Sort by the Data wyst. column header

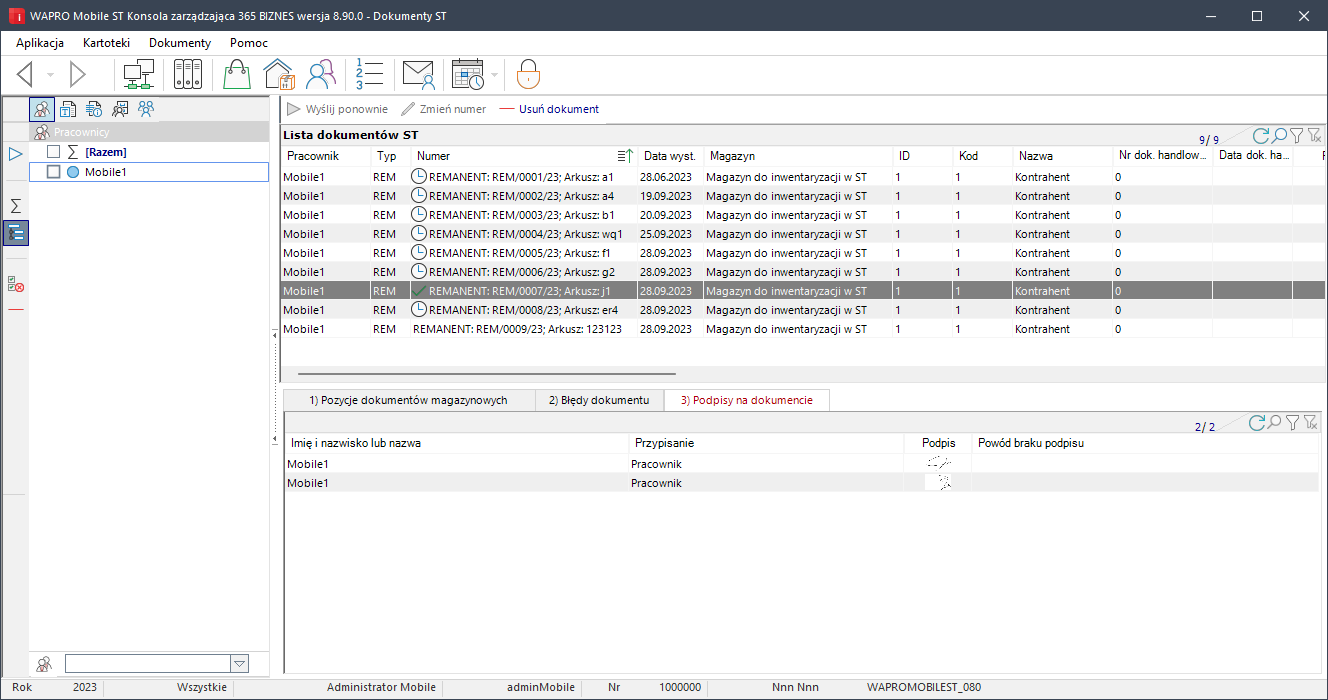tap(670, 156)
